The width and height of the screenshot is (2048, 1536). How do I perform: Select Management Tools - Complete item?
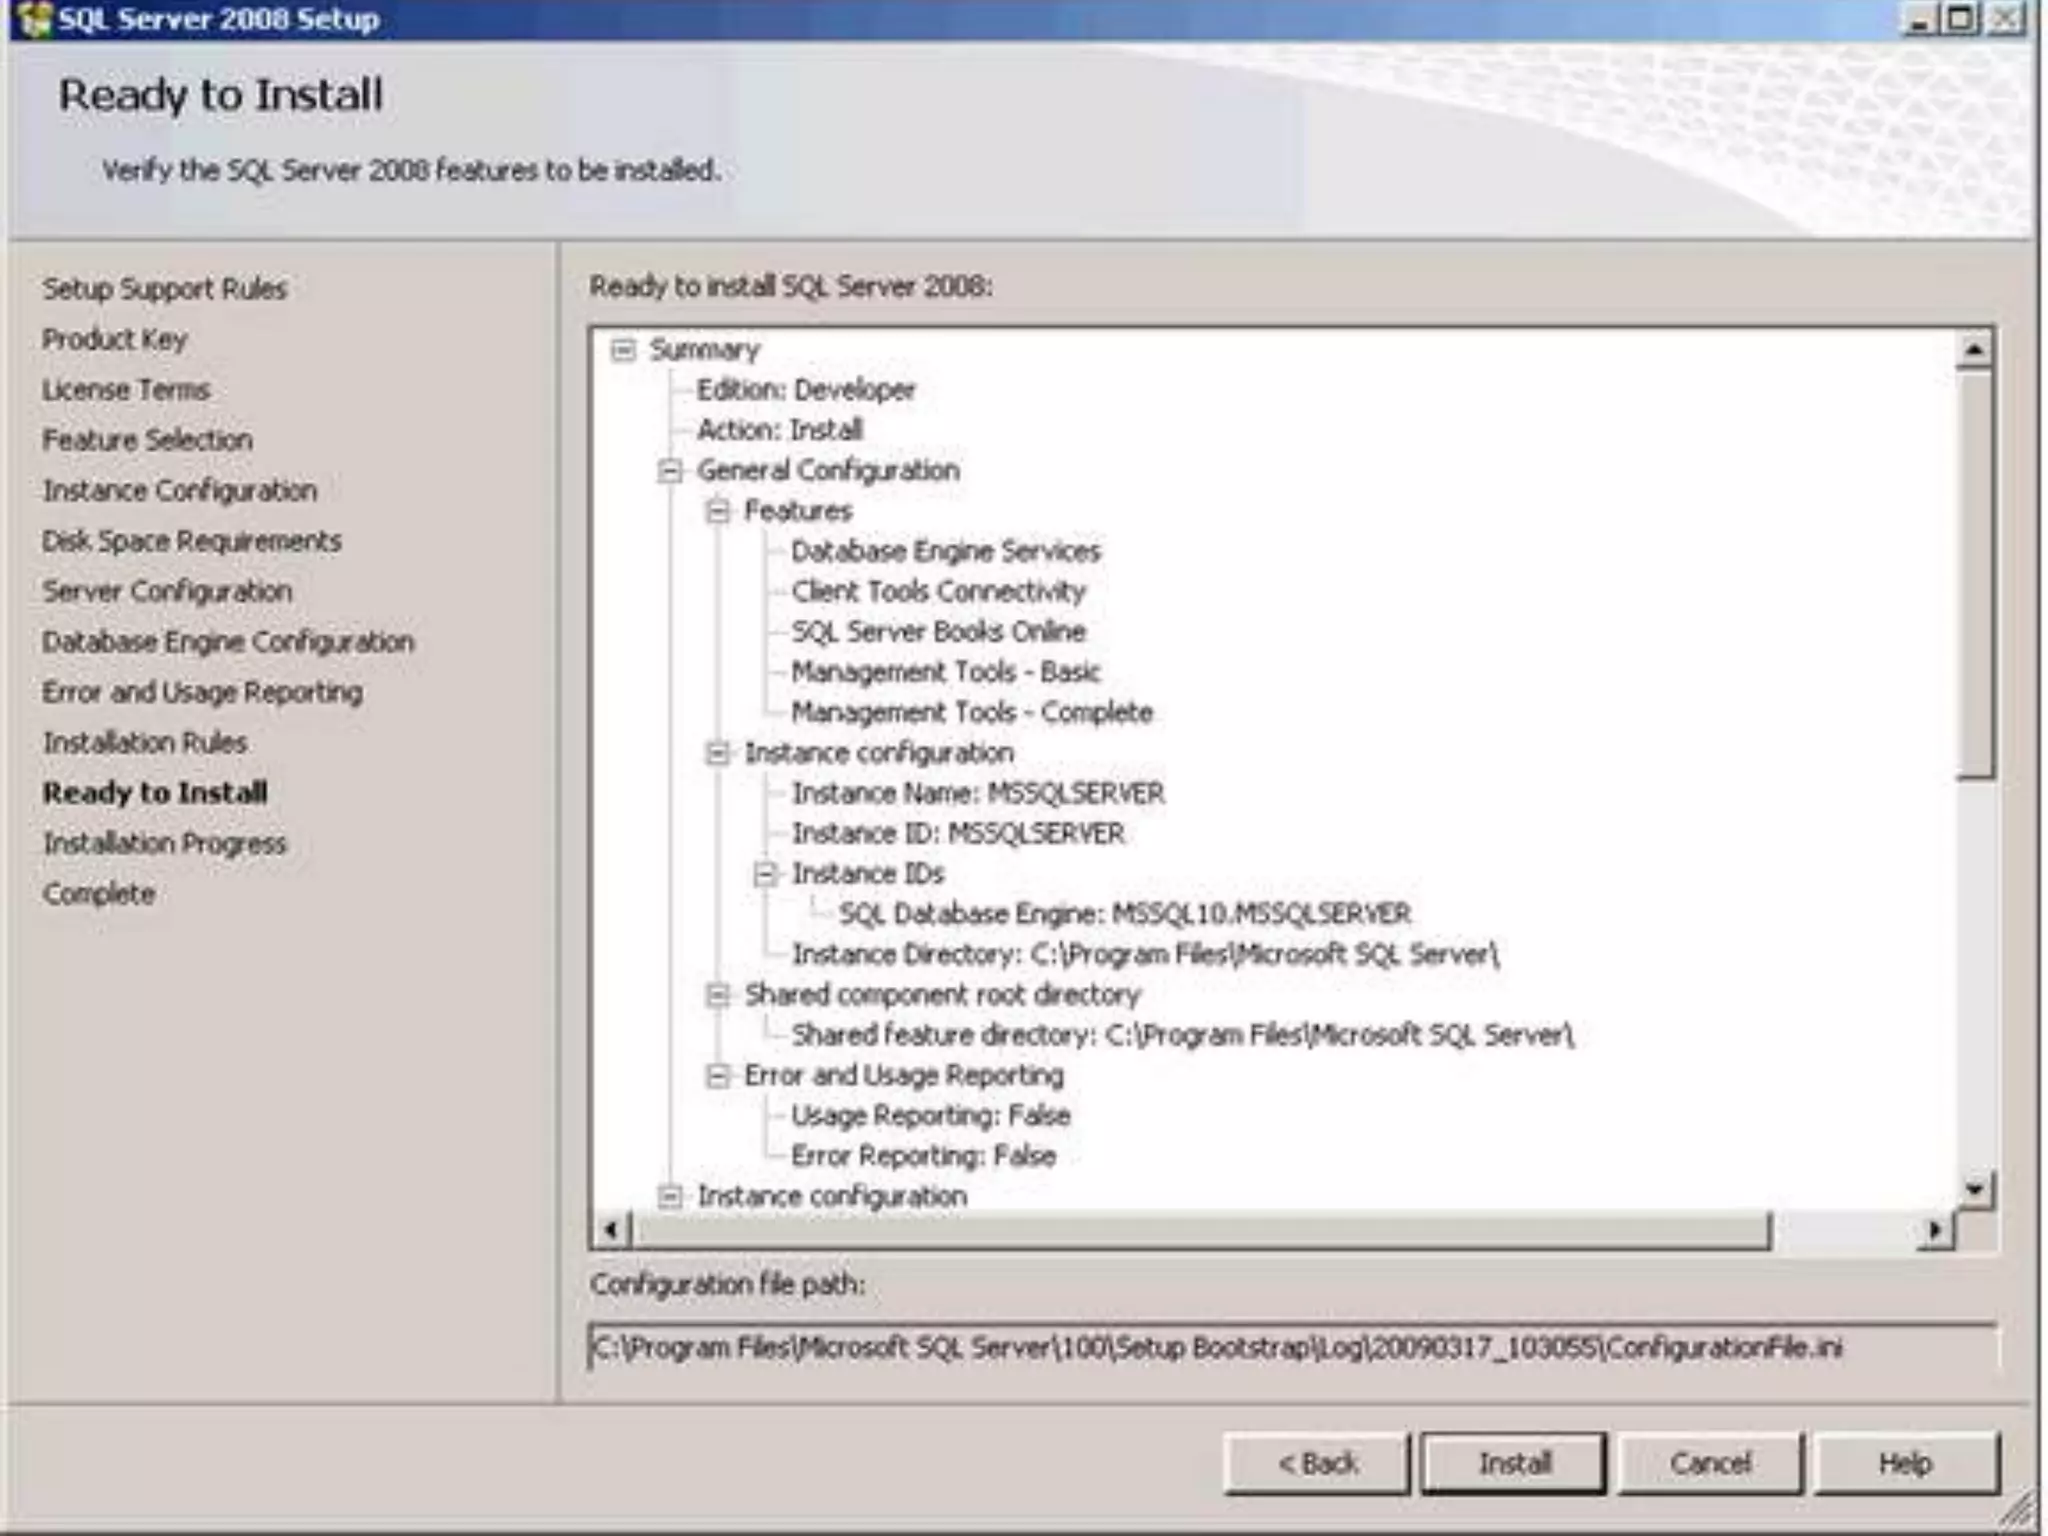click(x=971, y=713)
